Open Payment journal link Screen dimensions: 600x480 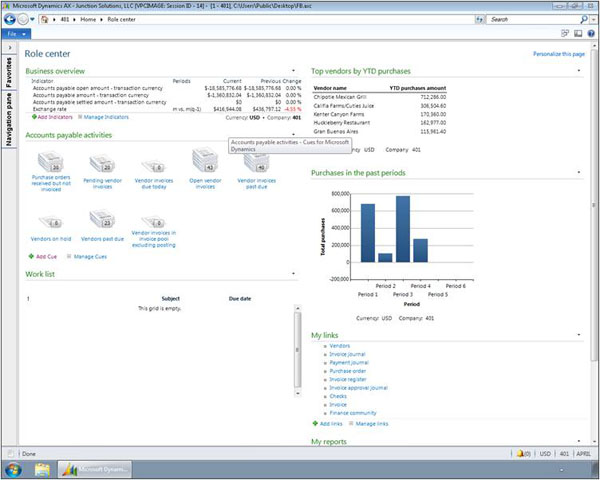[349, 362]
